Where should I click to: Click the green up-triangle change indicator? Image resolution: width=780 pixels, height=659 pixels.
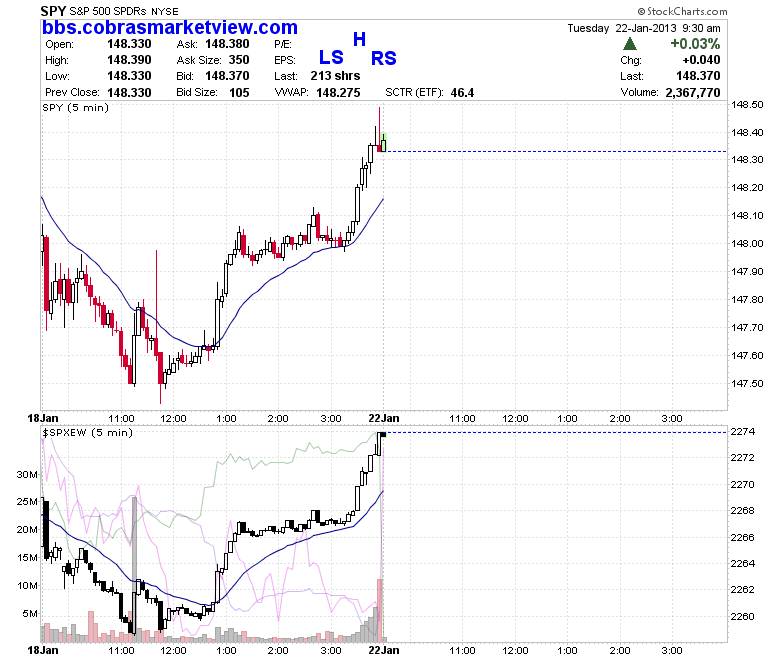pyautogui.click(x=630, y=44)
